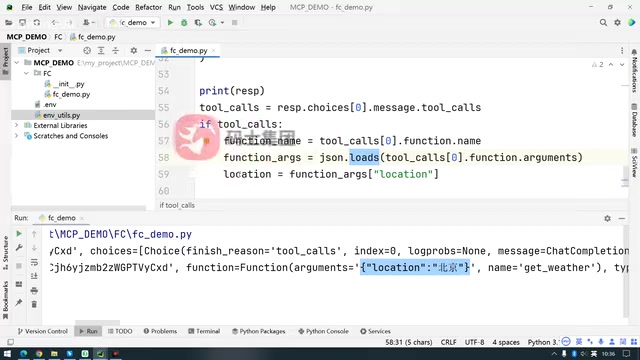
Task: Toggle soft-wrap in Run console
Action: [34, 262]
